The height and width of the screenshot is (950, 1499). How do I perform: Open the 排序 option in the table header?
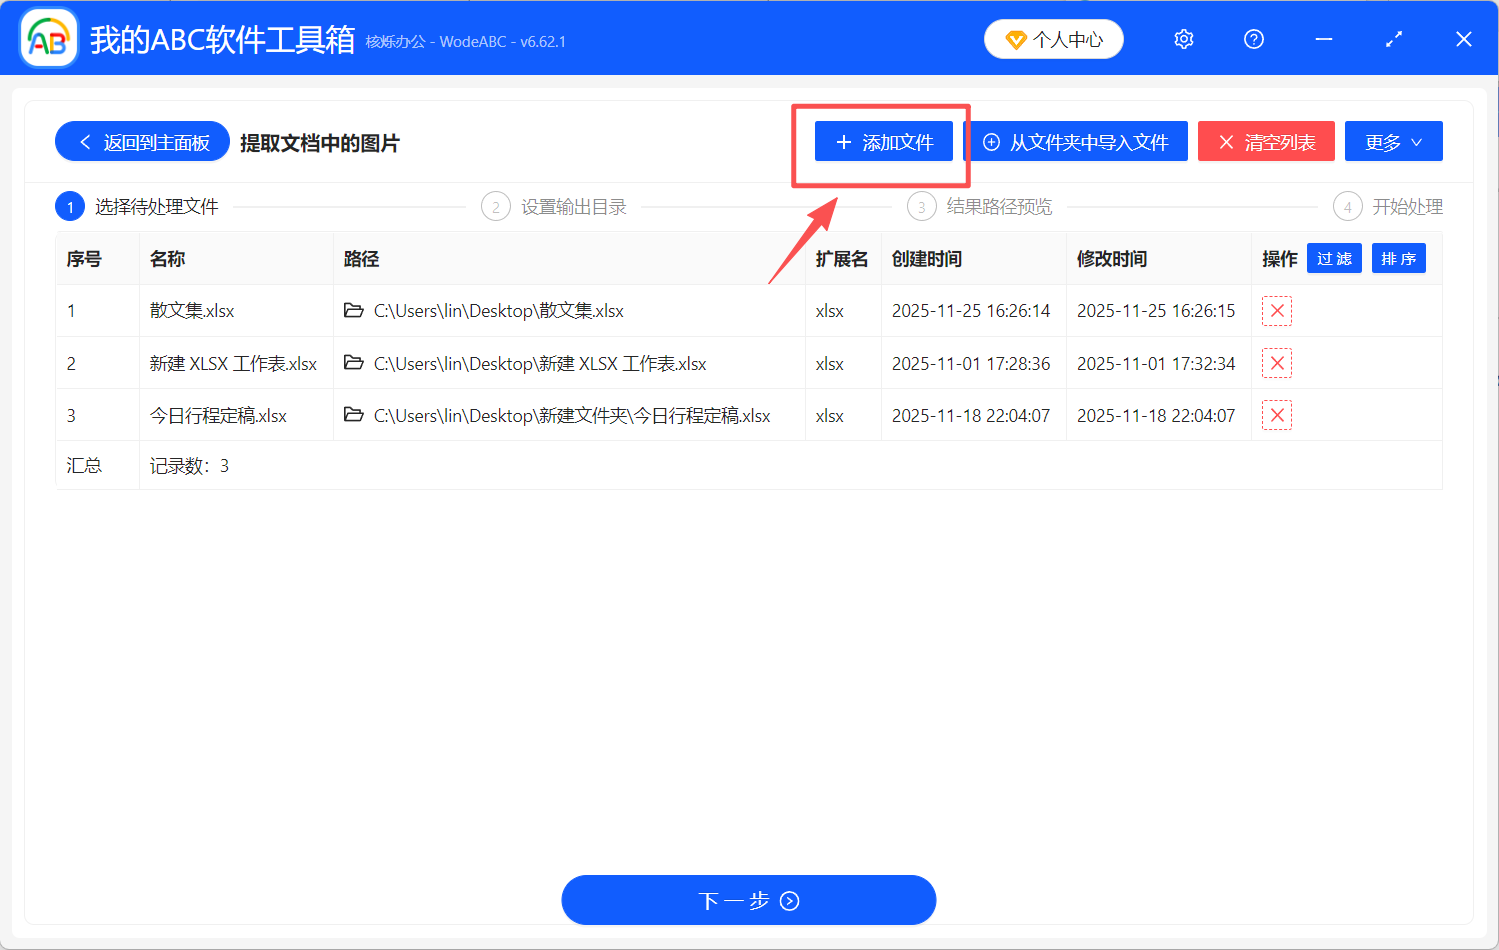coord(1398,258)
